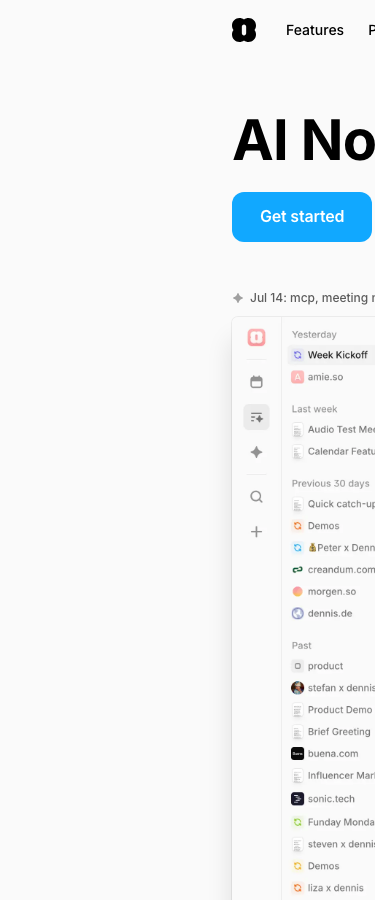Click the document icon beside Product Demo

[x=297, y=710]
